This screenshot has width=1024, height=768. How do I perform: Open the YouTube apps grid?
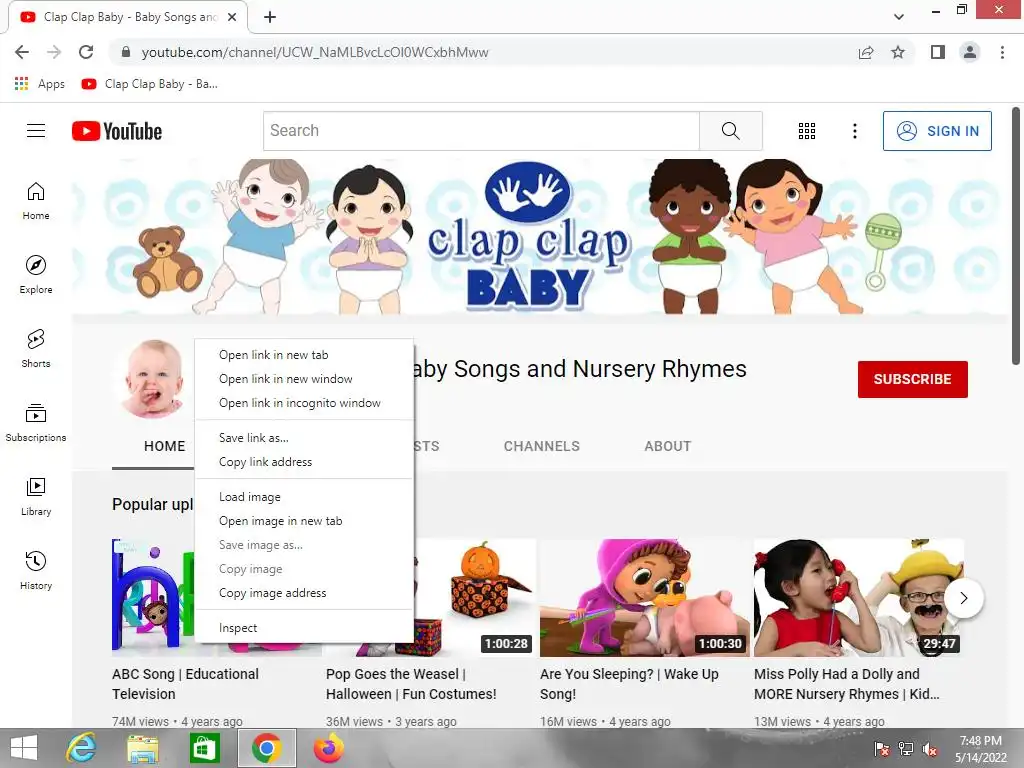(x=807, y=131)
